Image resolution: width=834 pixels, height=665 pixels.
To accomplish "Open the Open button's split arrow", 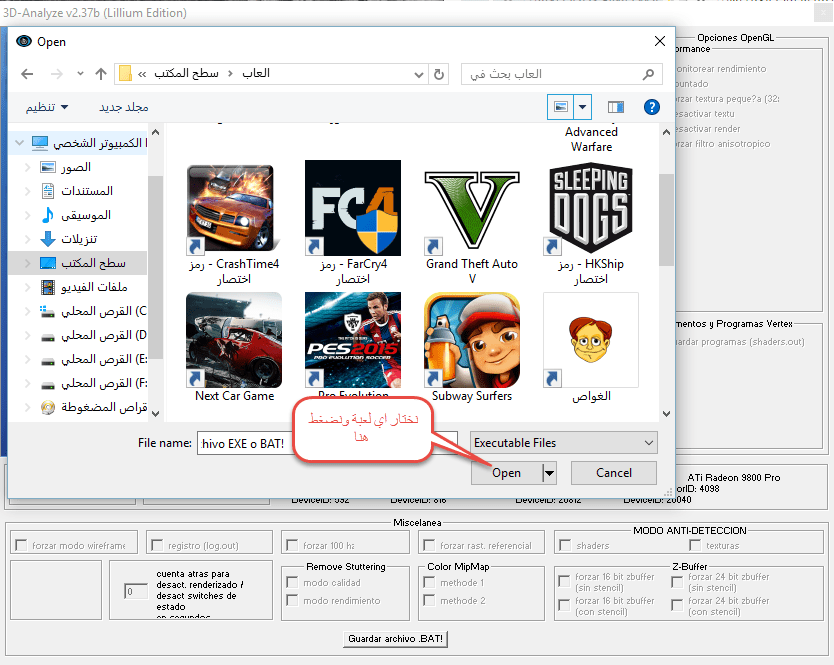I will click(x=549, y=473).
